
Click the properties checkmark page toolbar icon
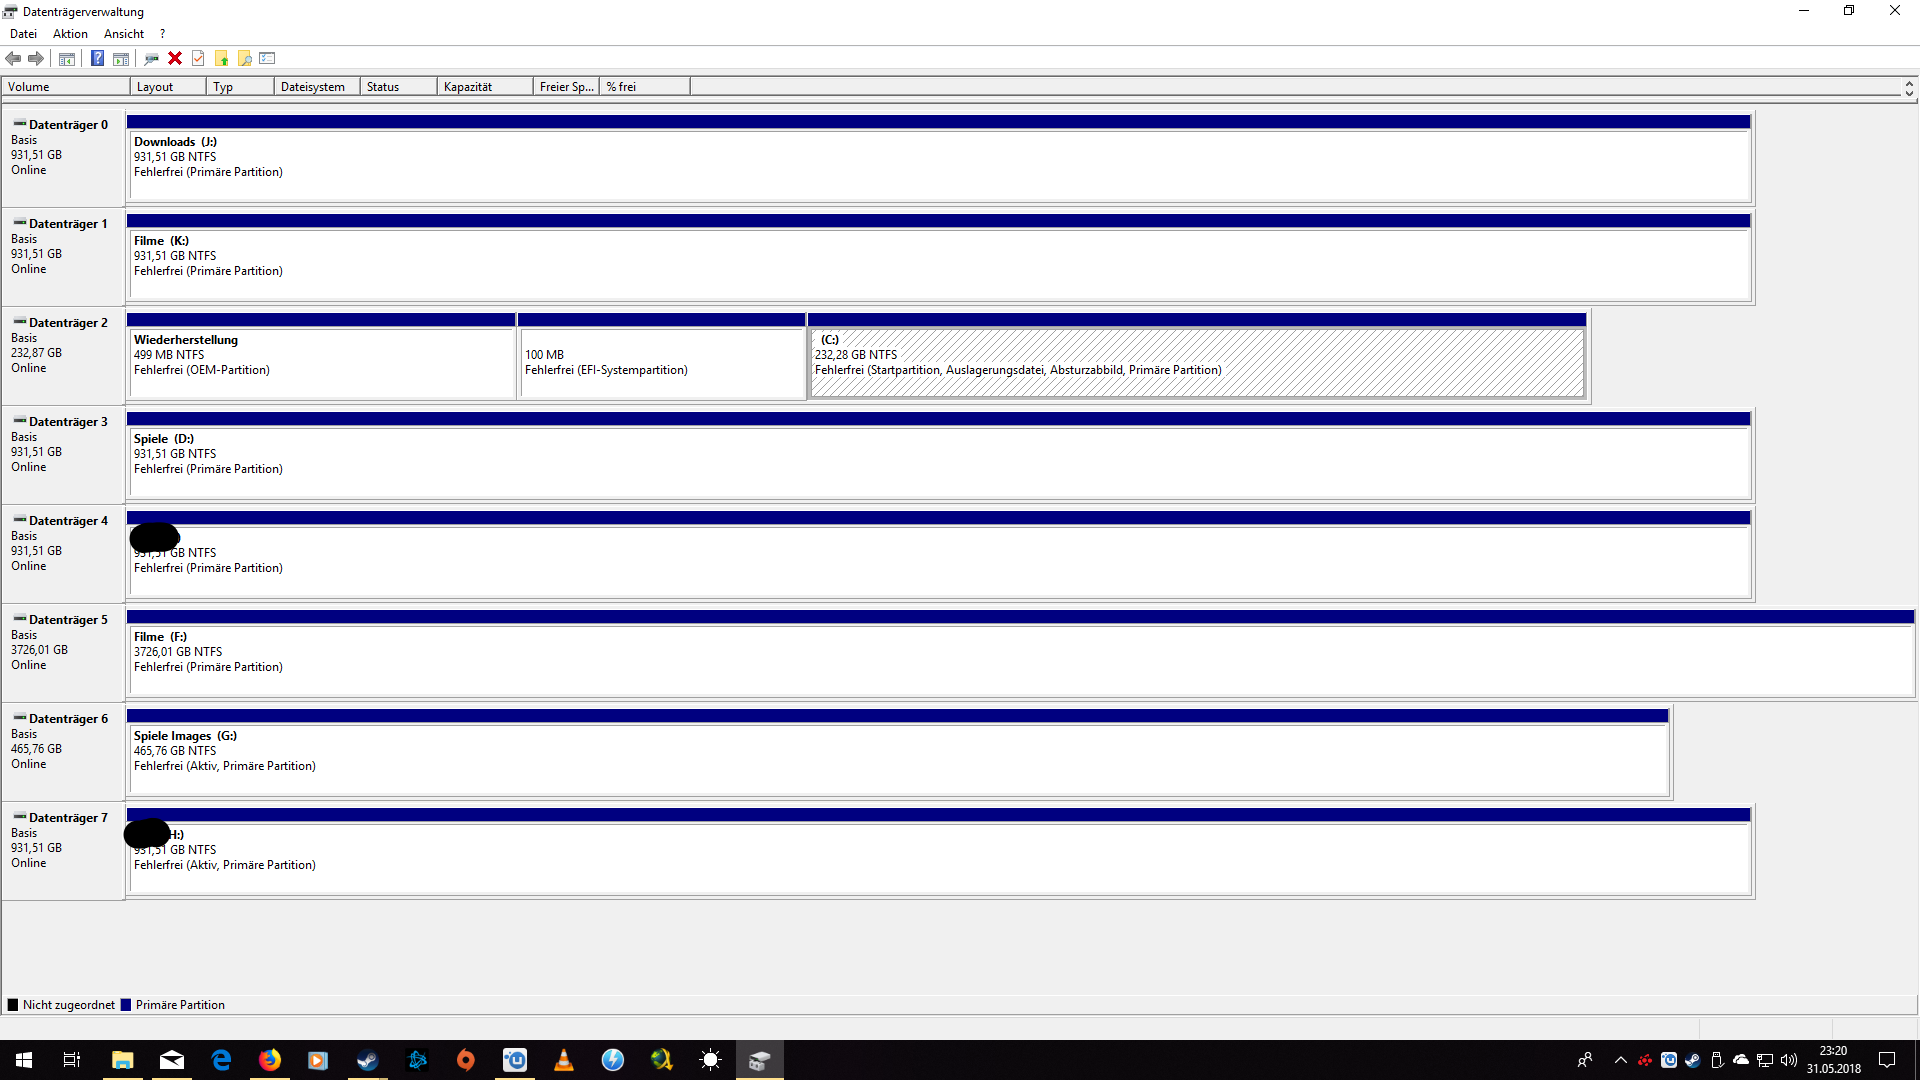[x=198, y=58]
